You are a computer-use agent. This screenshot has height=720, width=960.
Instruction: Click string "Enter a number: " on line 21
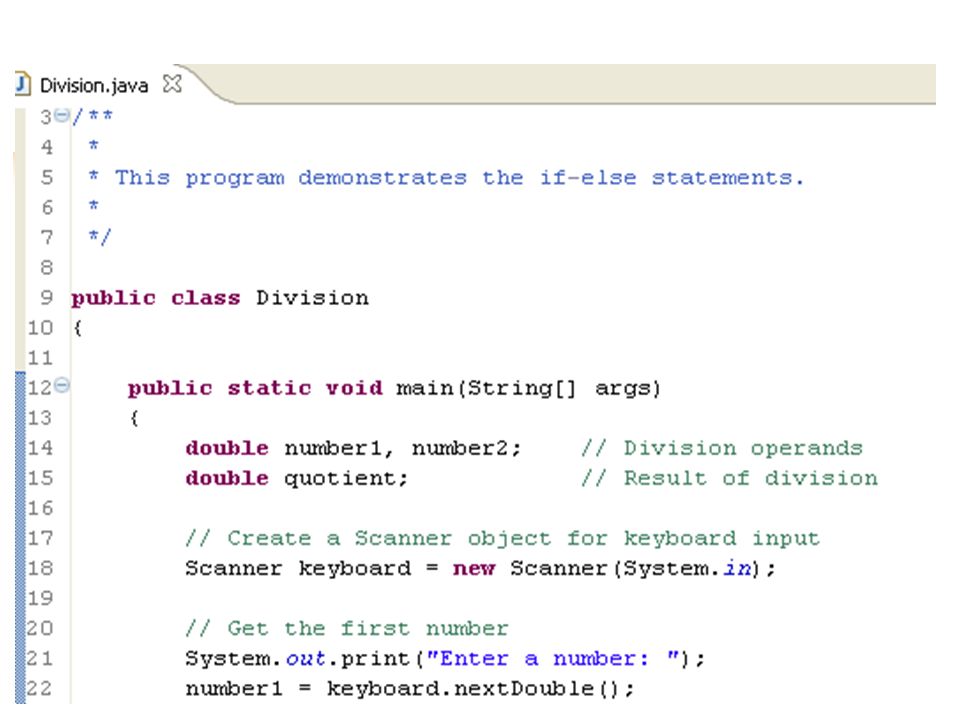(553, 659)
